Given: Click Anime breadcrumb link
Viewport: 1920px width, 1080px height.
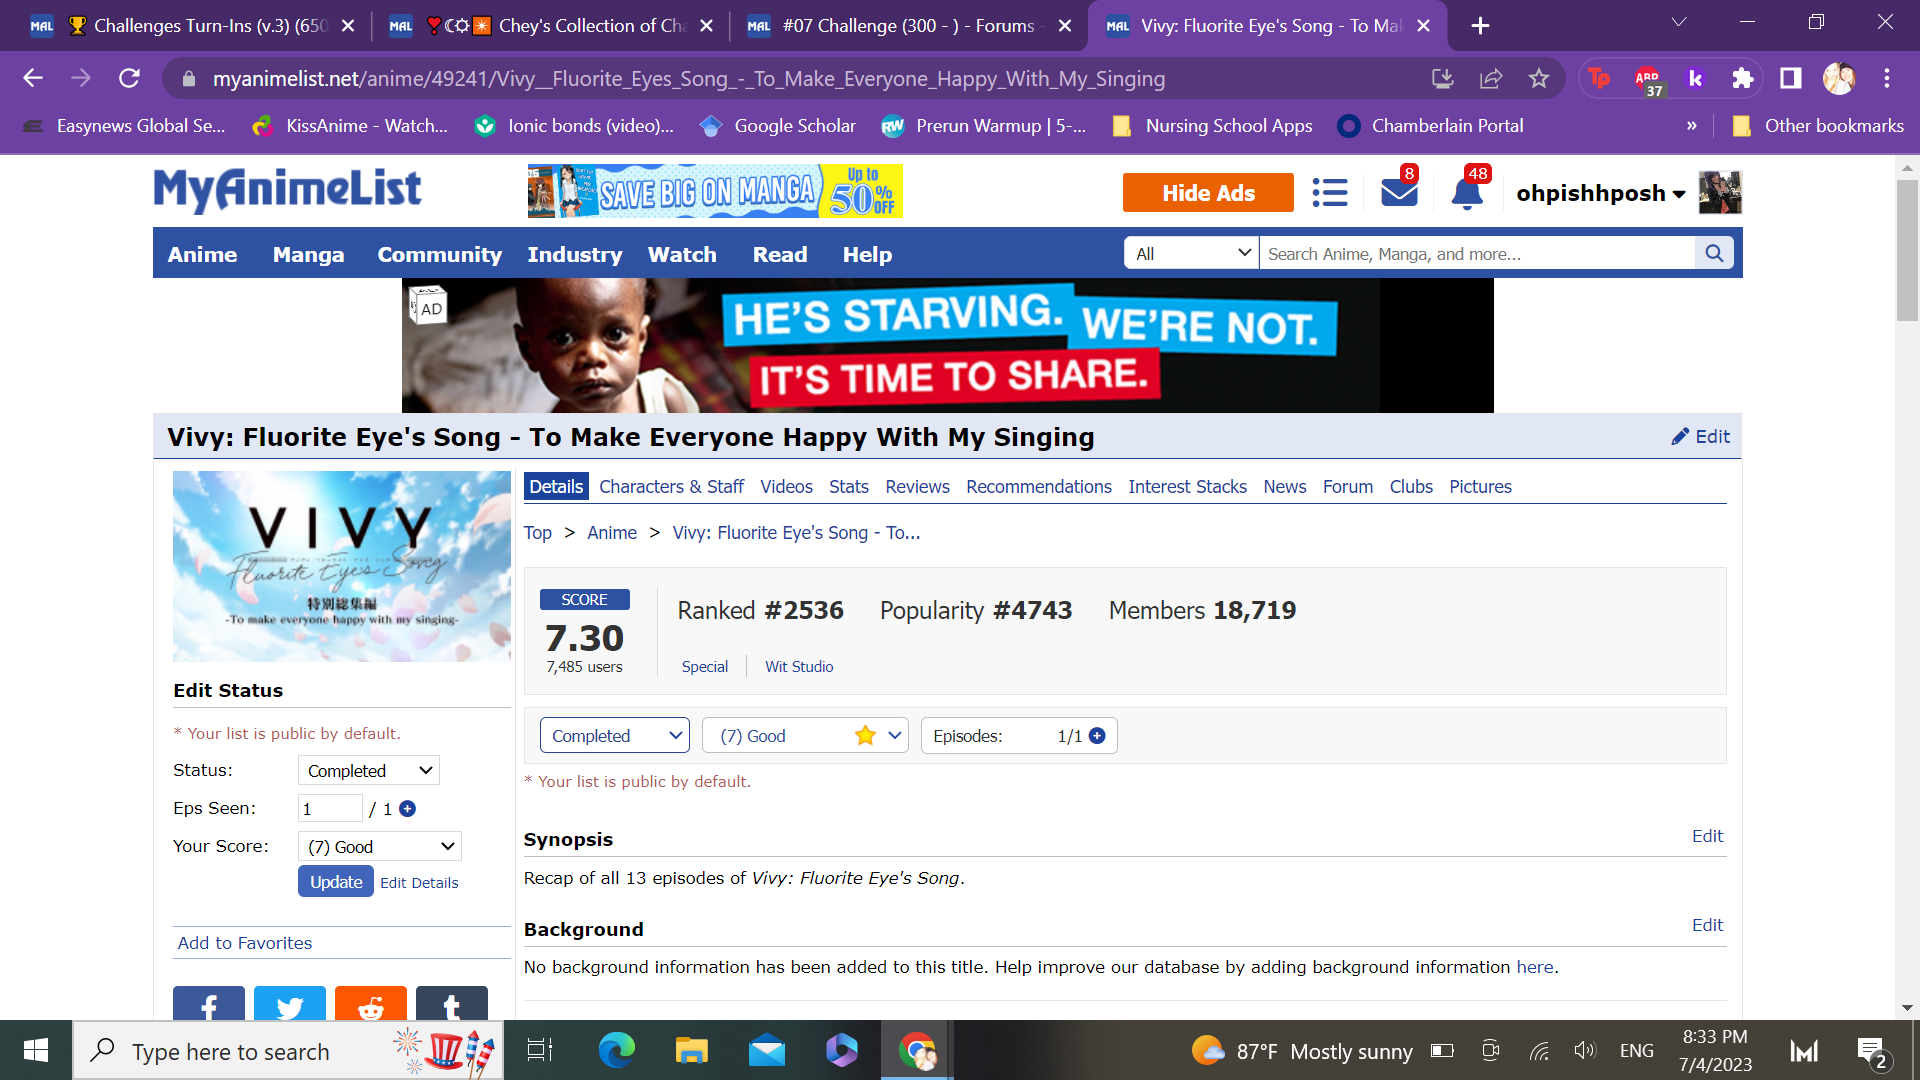Looking at the screenshot, I should (612, 533).
